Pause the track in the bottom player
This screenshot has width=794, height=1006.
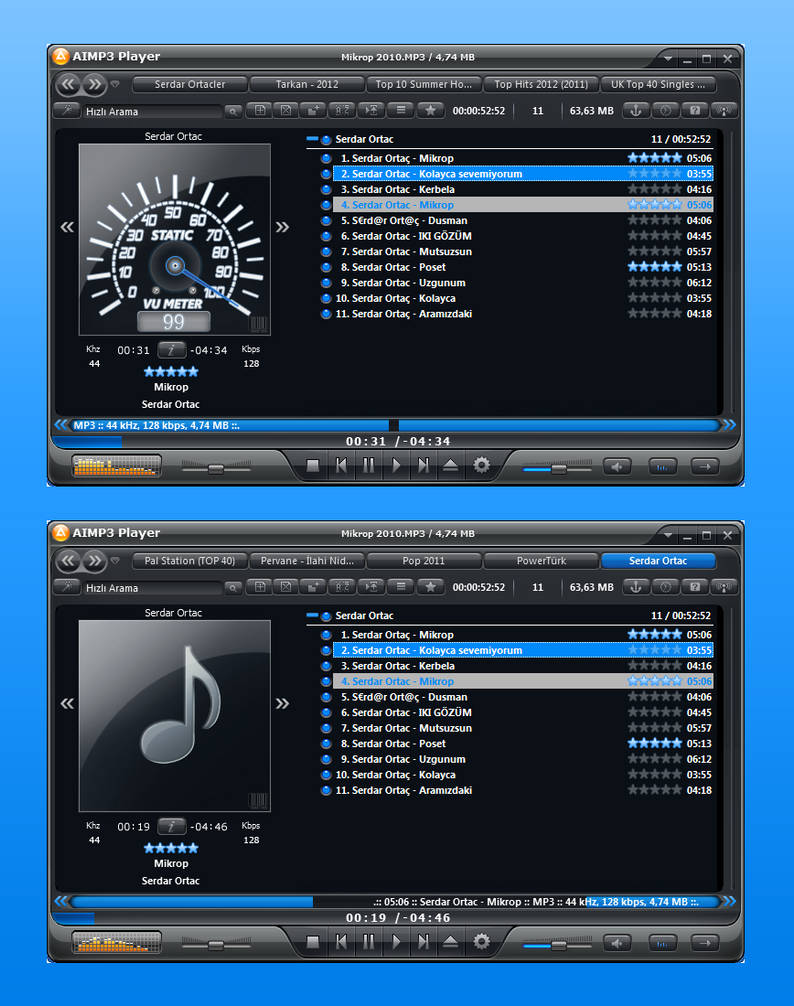pyautogui.click(x=369, y=942)
